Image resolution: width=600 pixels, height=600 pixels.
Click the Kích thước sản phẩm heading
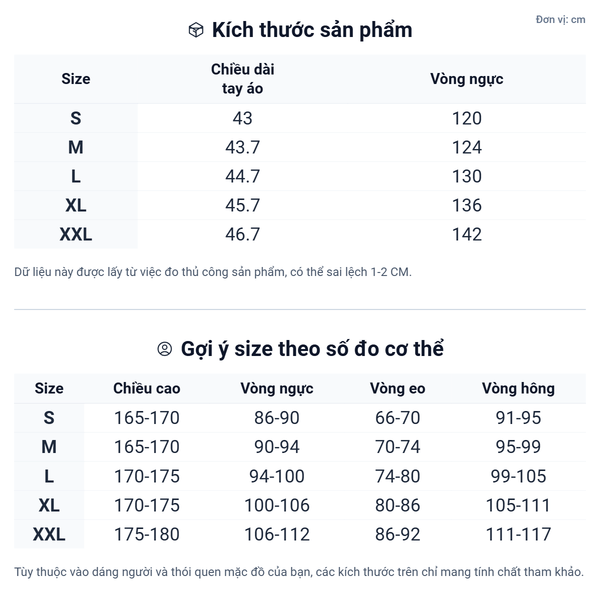coord(312,30)
